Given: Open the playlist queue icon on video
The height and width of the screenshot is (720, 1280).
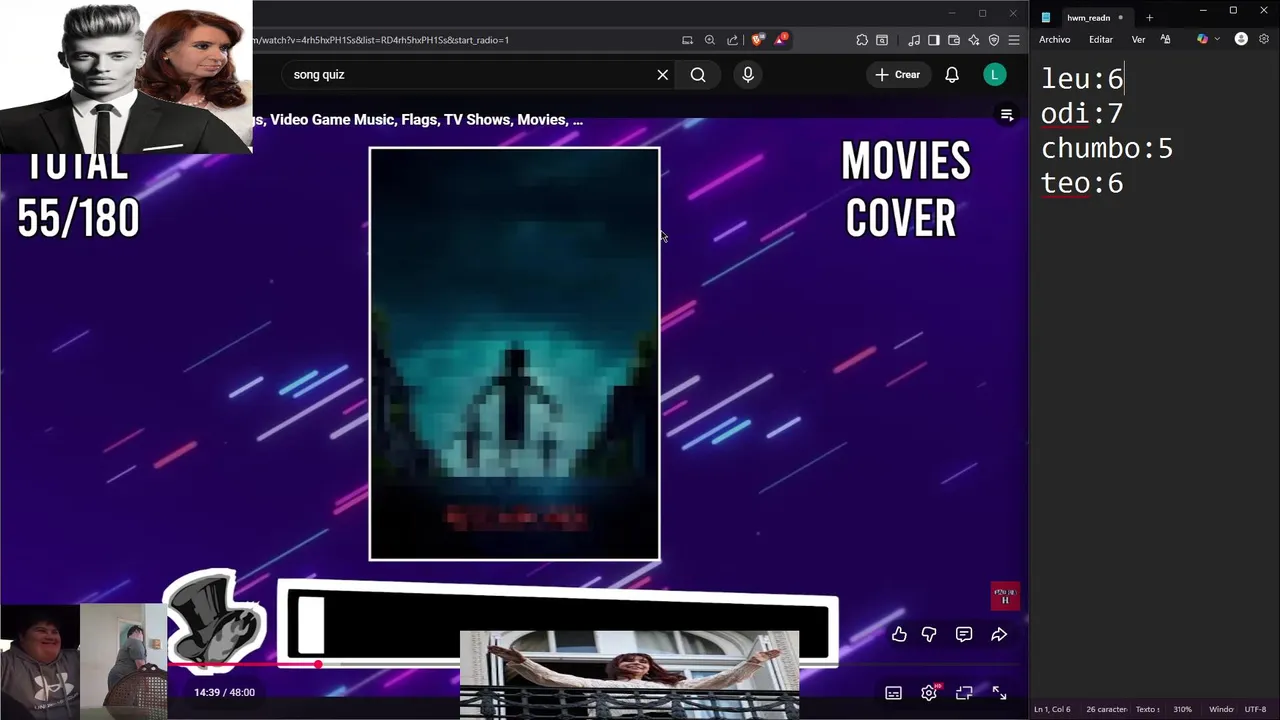Looking at the screenshot, I should click(x=1007, y=116).
